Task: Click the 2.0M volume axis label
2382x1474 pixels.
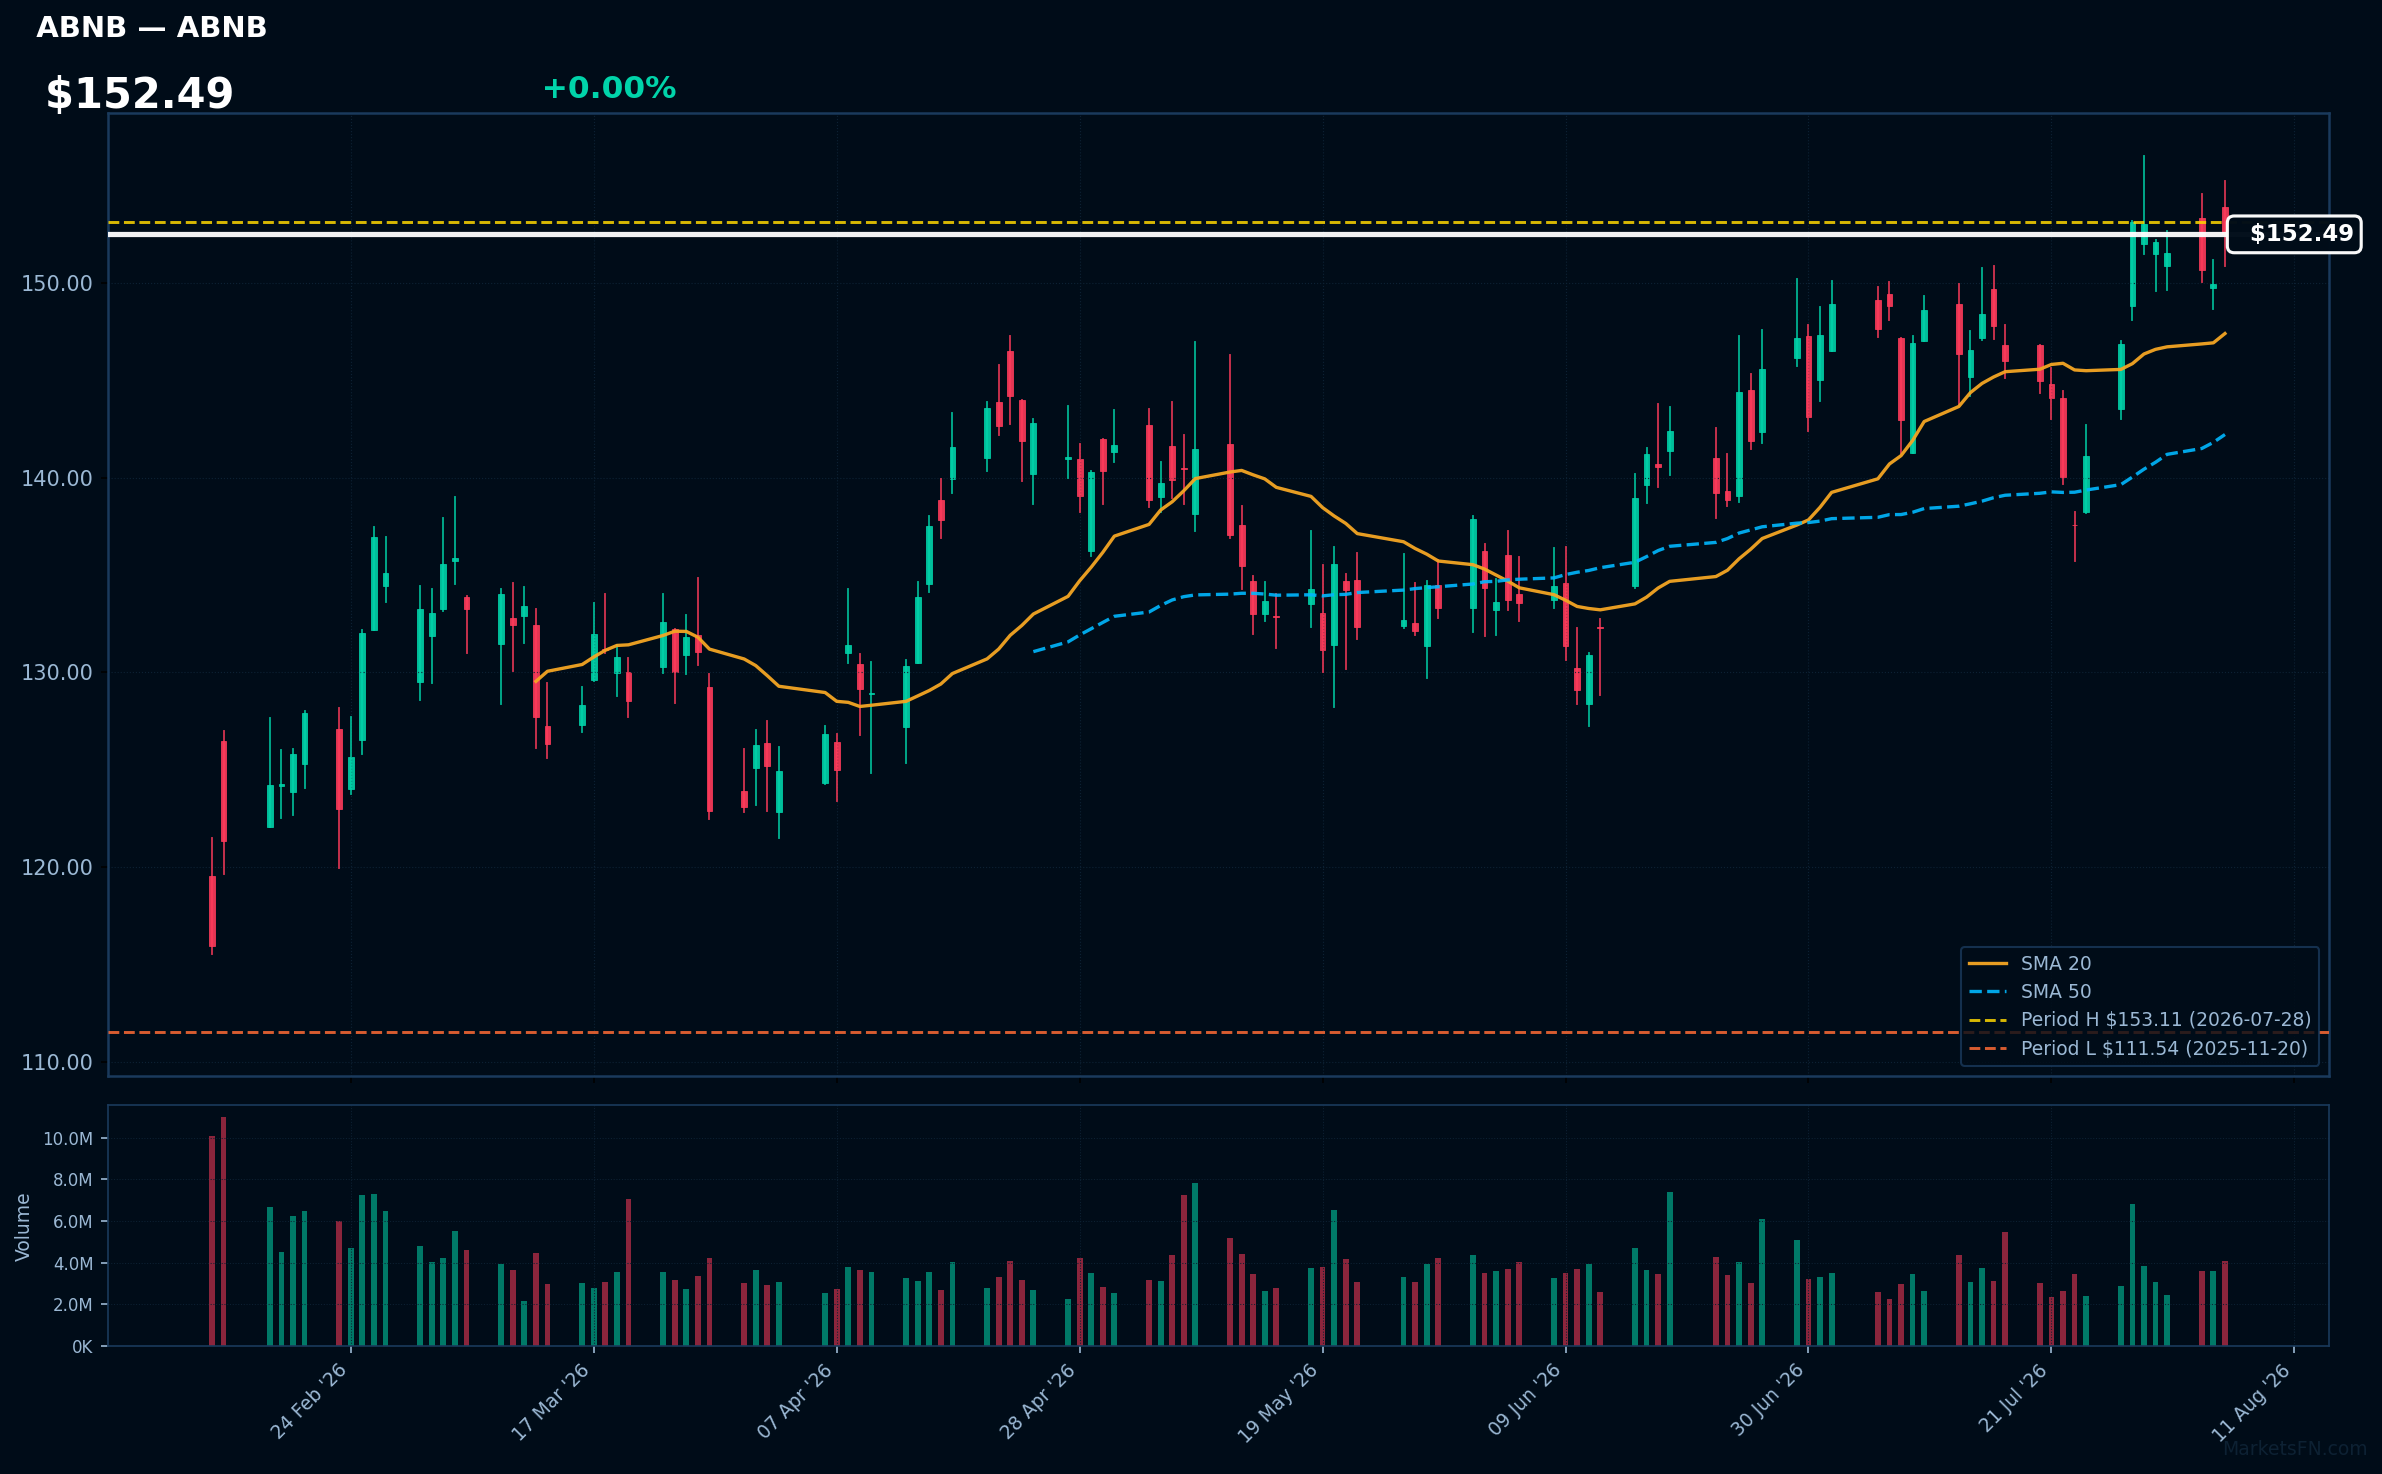Action: point(72,1305)
